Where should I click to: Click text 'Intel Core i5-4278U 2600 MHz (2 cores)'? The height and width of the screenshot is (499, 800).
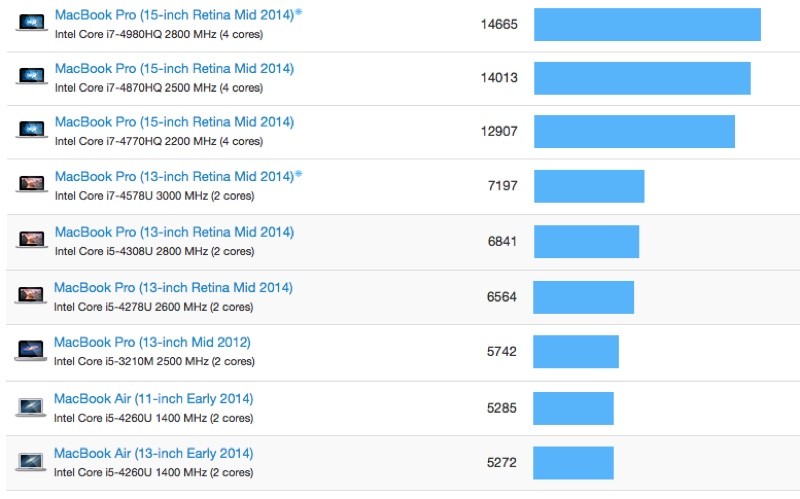click(x=154, y=307)
